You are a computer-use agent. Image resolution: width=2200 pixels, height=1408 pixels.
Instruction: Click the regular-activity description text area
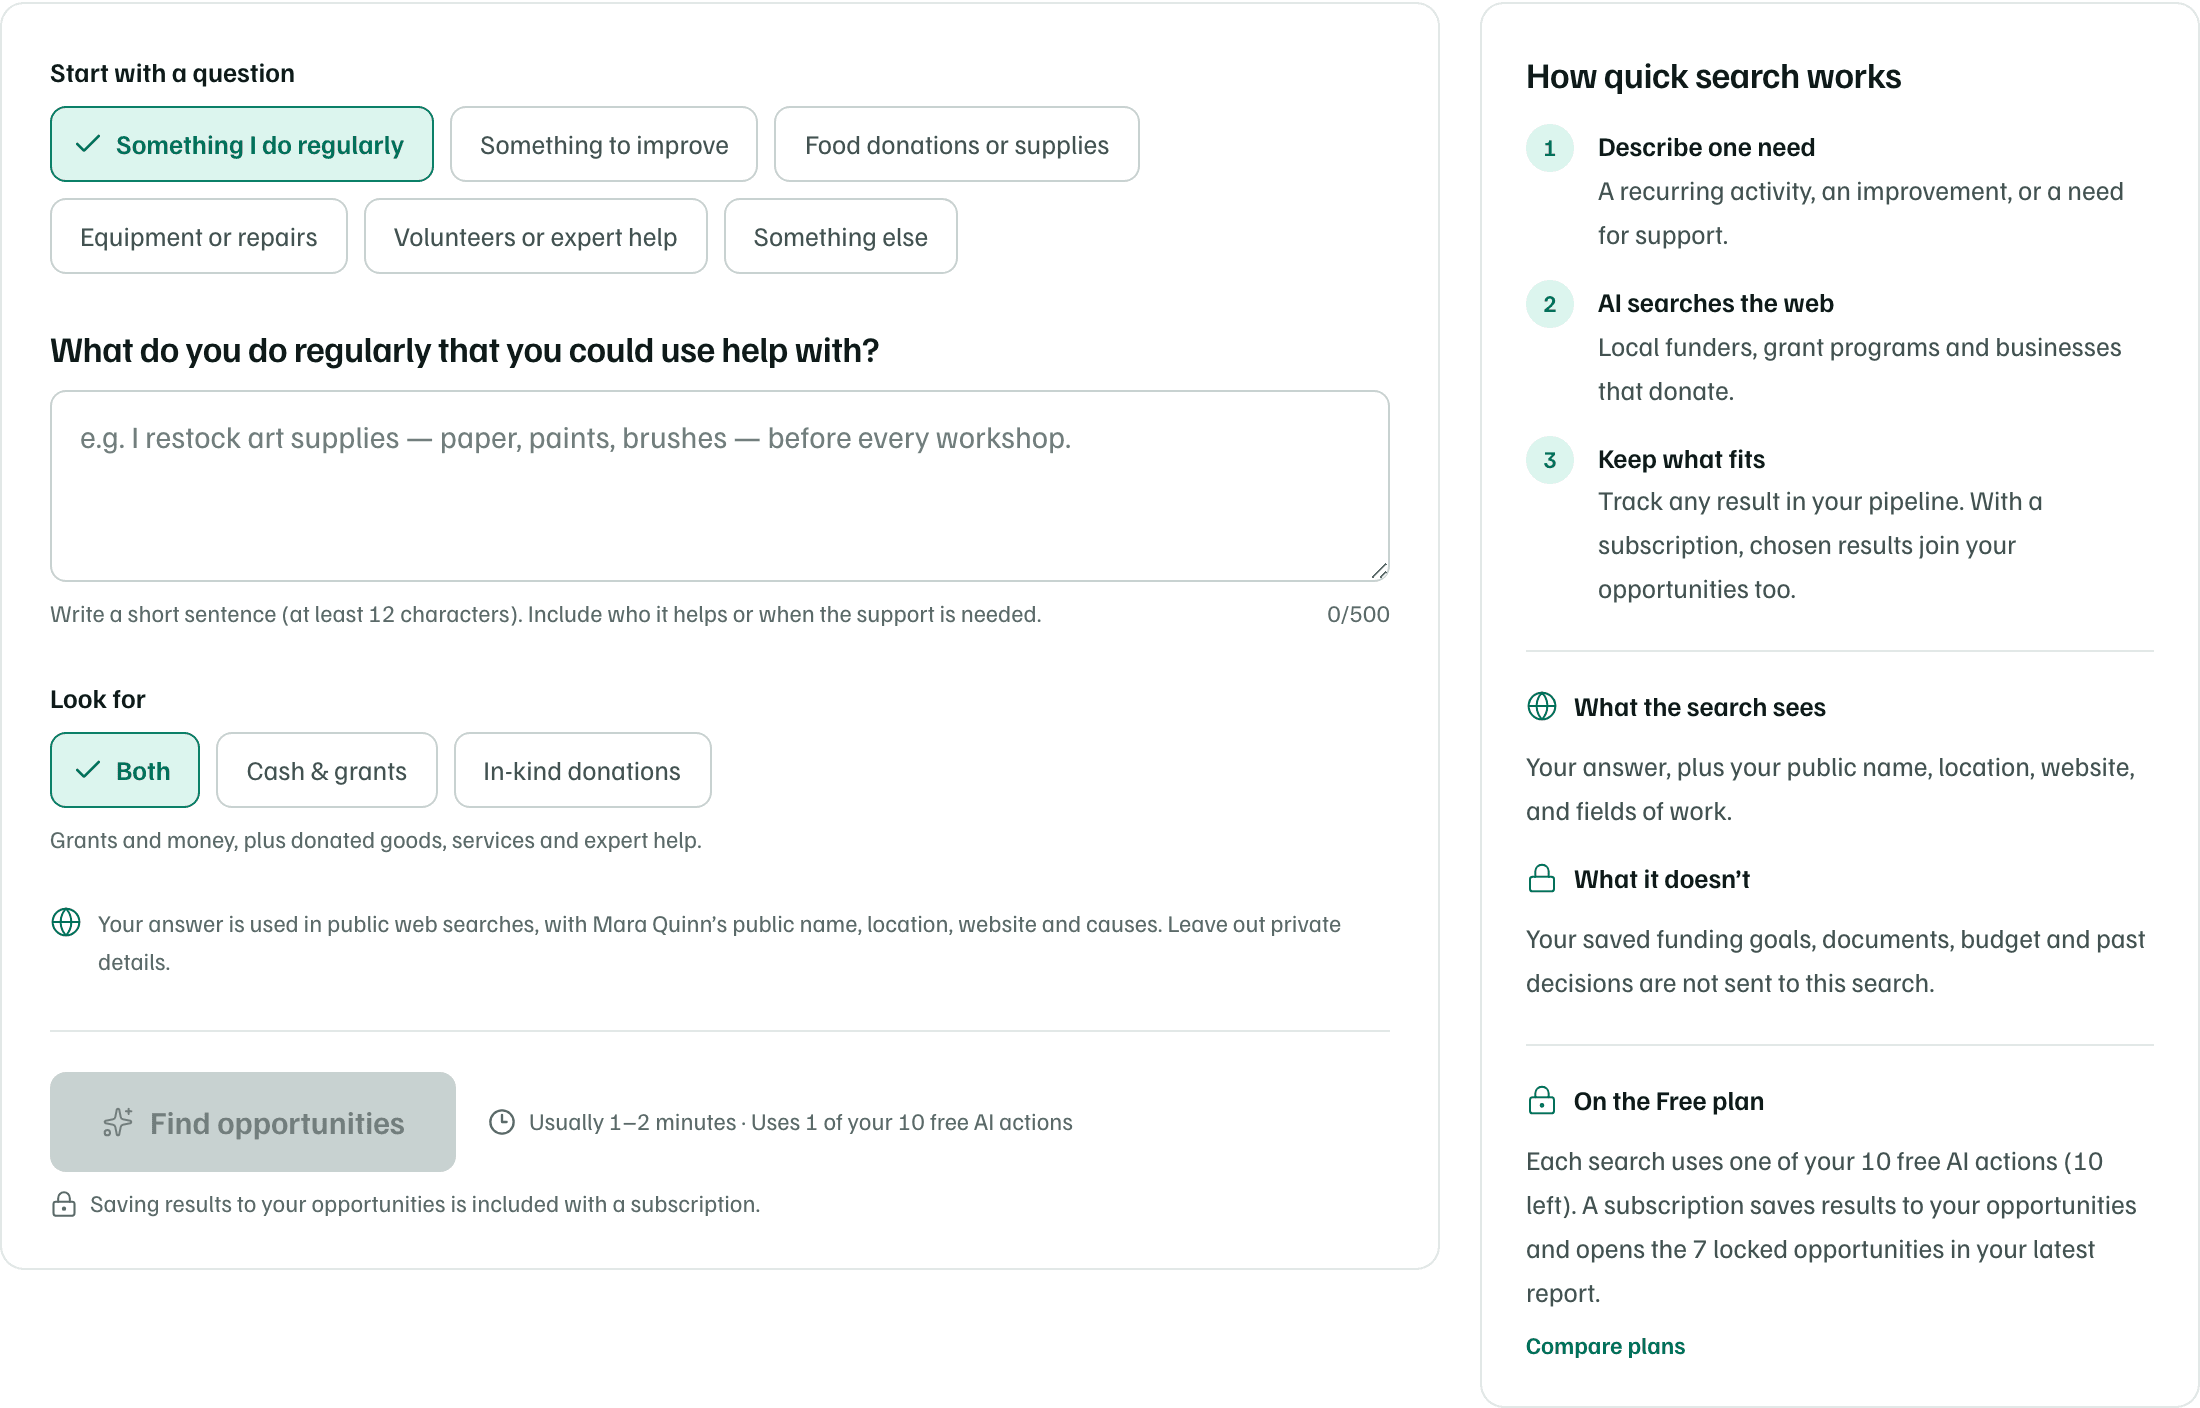coord(720,486)
